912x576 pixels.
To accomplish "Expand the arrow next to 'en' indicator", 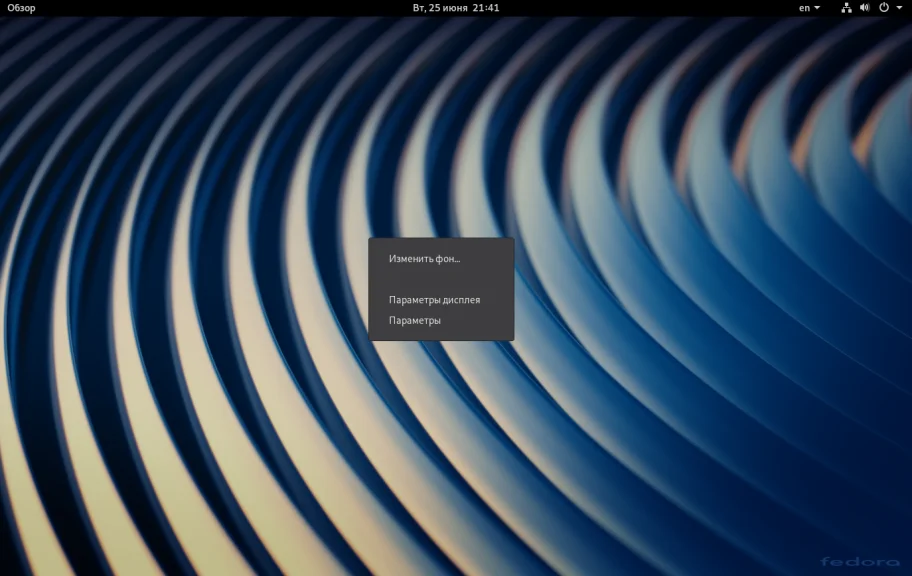I will (817, 8).
